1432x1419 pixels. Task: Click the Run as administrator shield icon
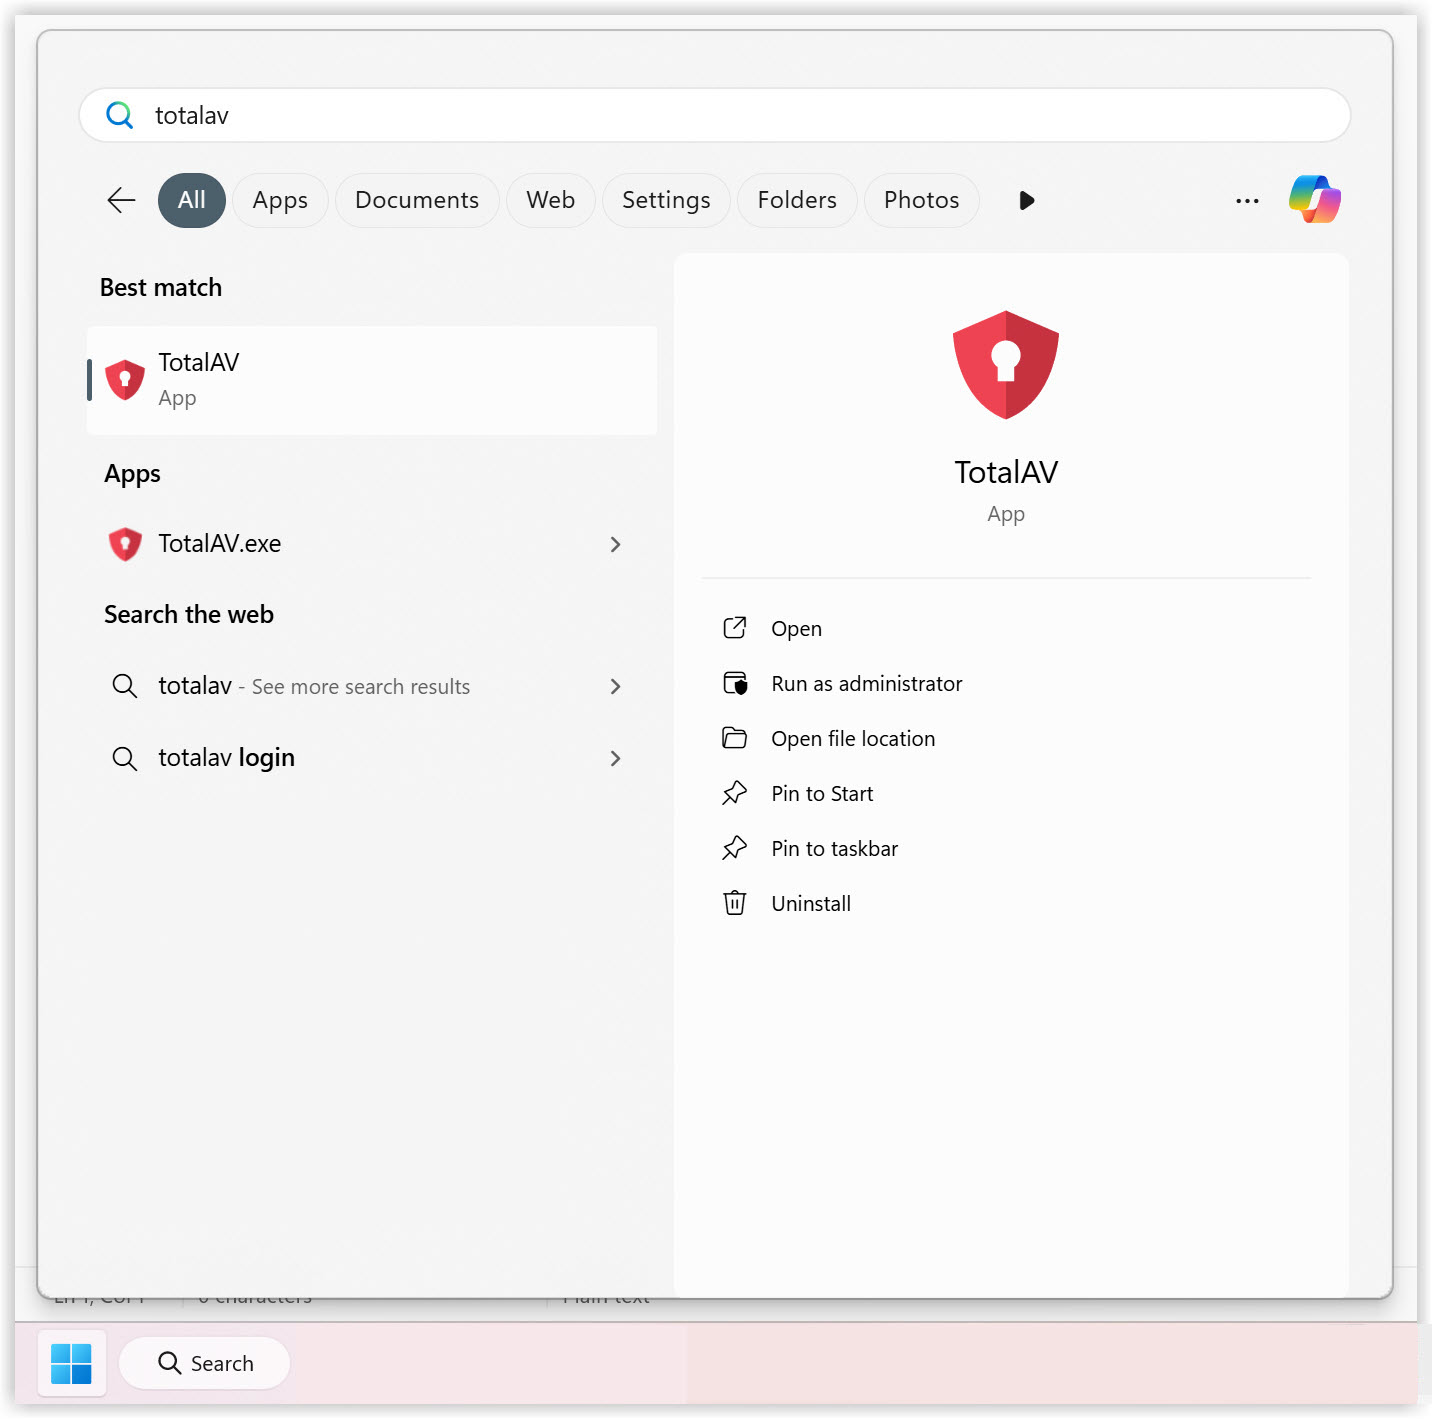click(x=734, y=683)
